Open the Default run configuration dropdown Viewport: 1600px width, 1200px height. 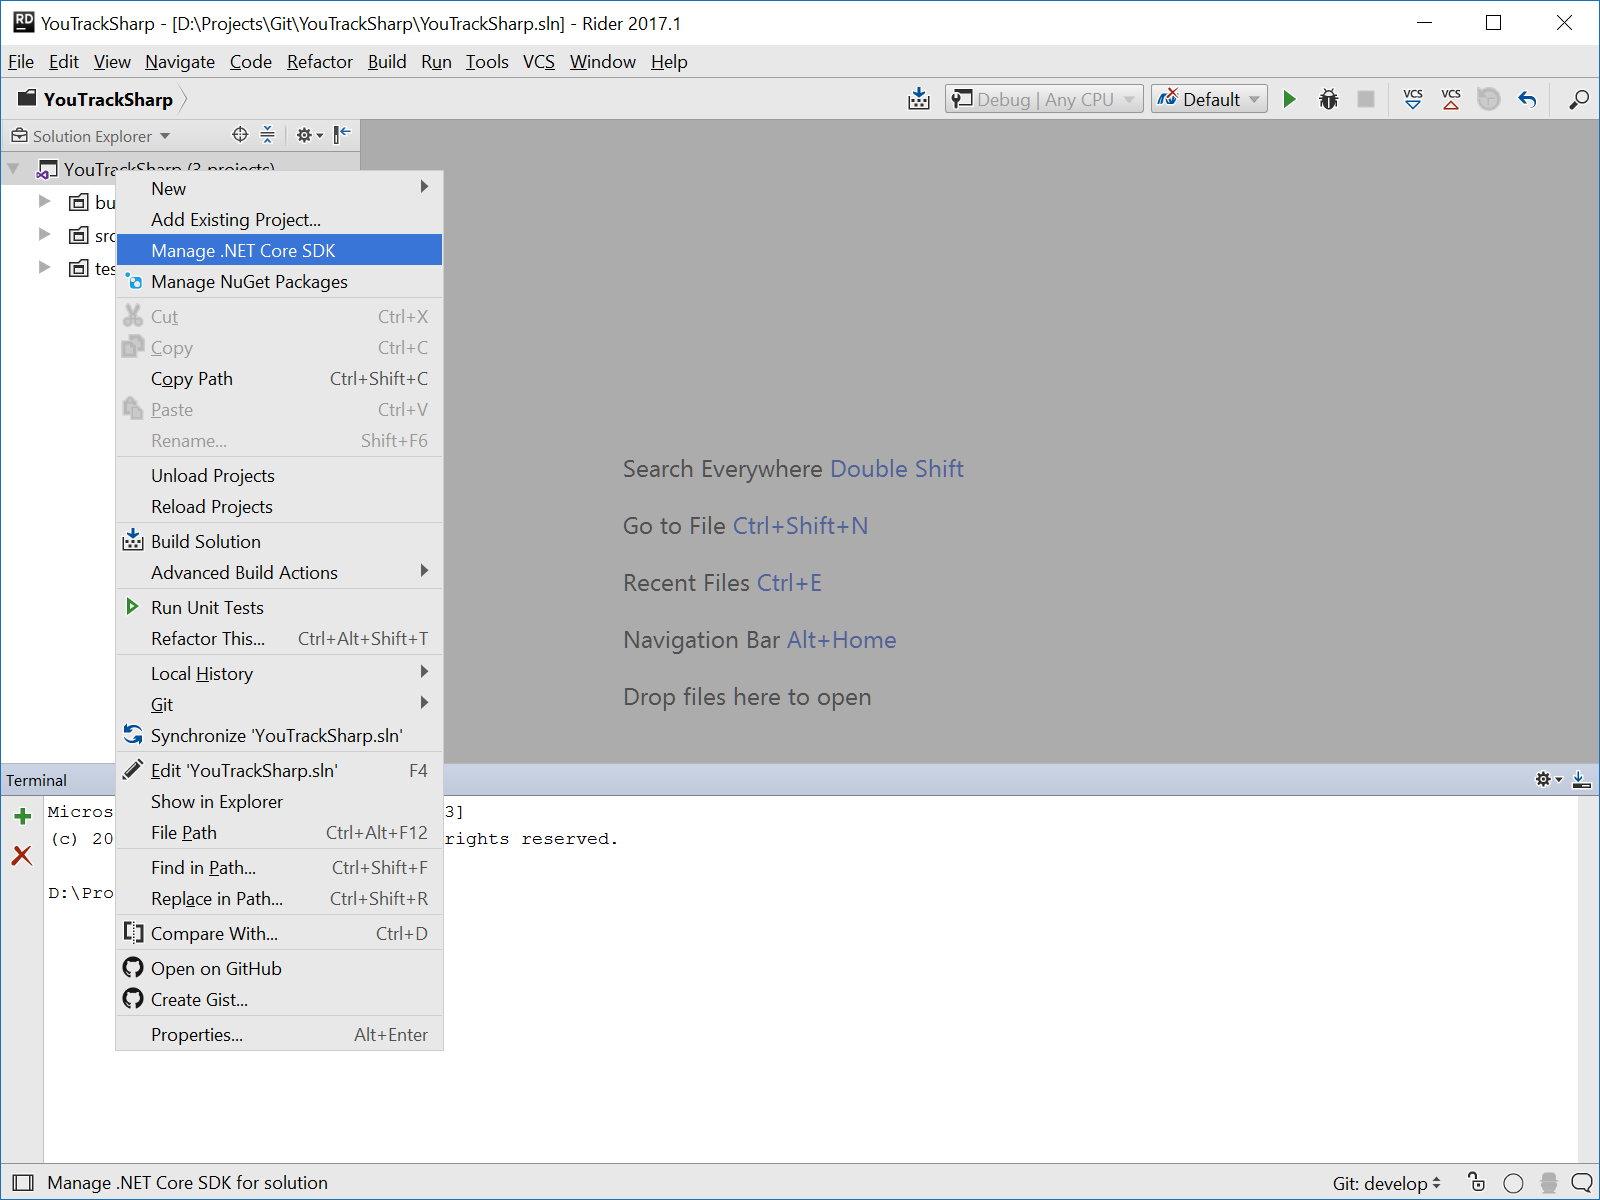1209,99
